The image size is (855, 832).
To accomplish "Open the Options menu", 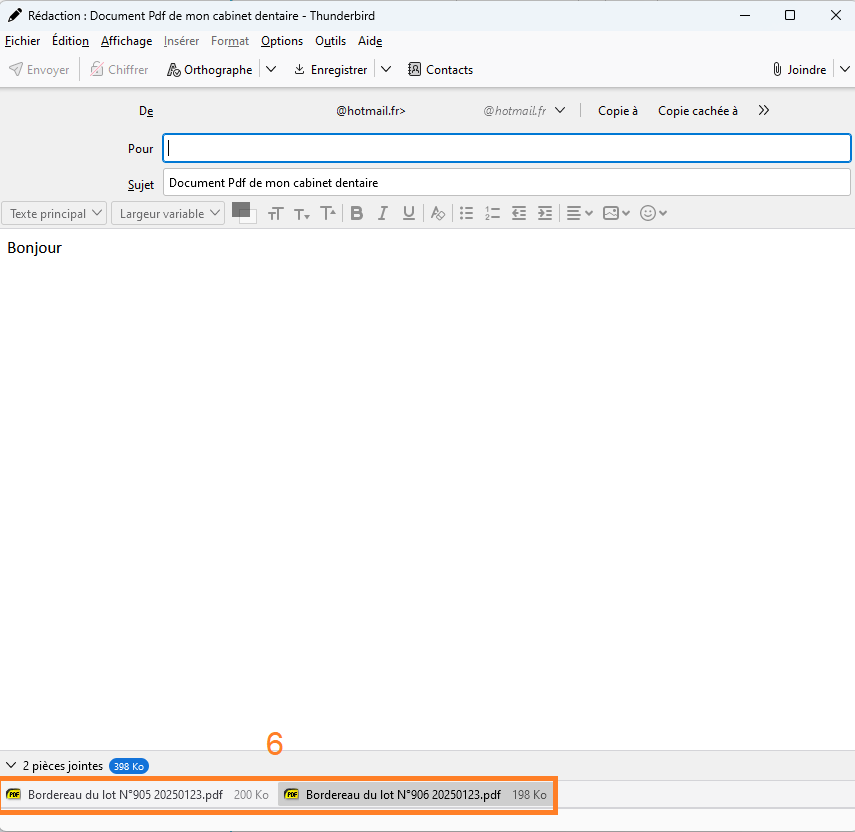I will coord(282,41).
